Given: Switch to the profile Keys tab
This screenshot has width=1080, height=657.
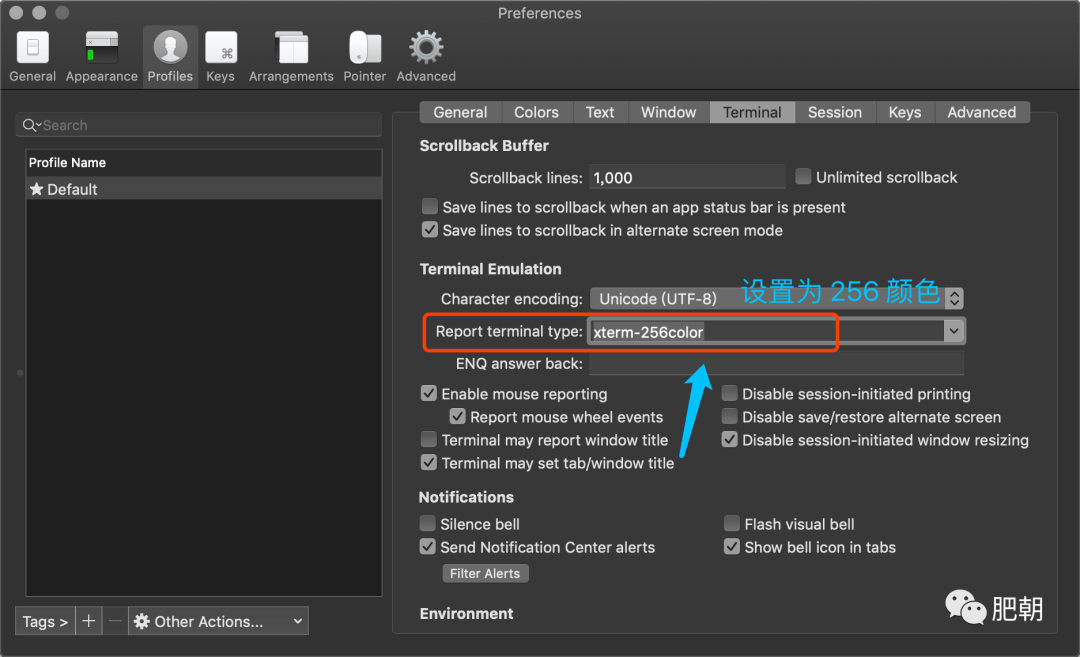Looking at the screenshot, I should tap(904, 112).
